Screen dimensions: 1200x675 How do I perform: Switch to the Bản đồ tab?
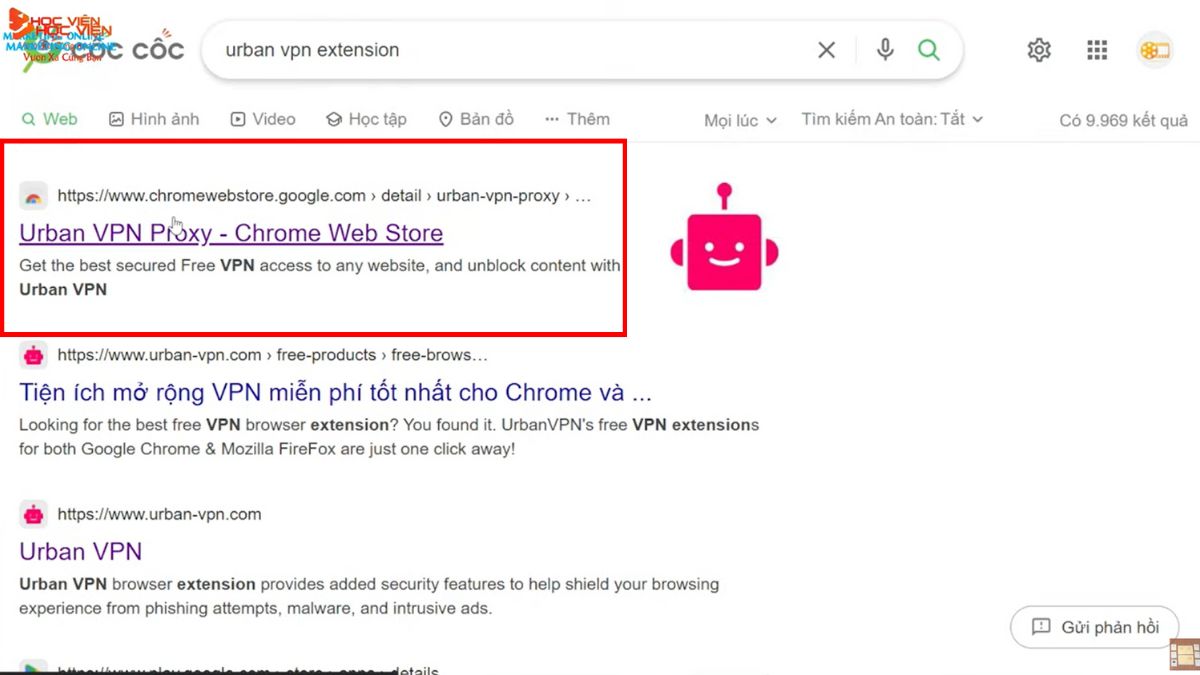pos(476,119)
